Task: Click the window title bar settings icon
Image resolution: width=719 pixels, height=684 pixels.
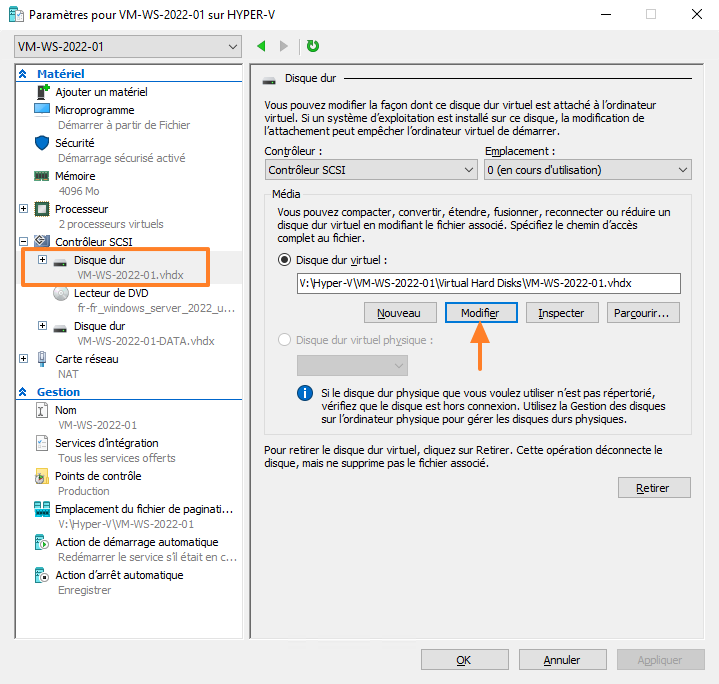Action: 16,15
